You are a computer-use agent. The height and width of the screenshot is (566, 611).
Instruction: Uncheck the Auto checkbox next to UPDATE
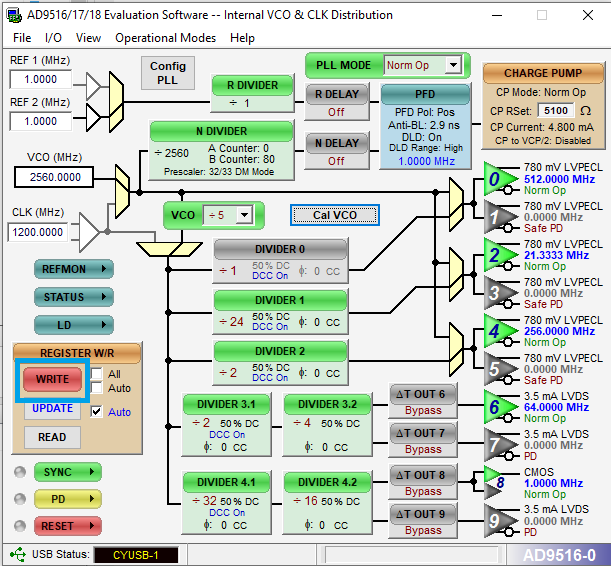pyautogui.click(x=97, y=412)
